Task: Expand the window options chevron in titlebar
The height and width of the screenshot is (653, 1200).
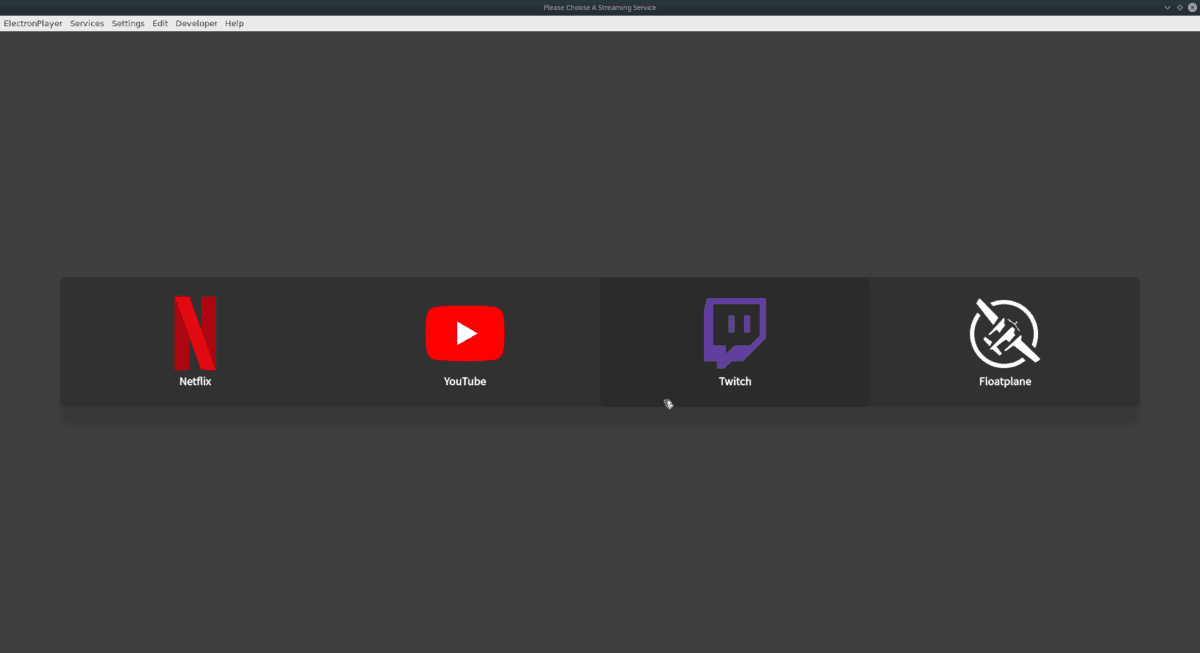Action: (1167, 7)
